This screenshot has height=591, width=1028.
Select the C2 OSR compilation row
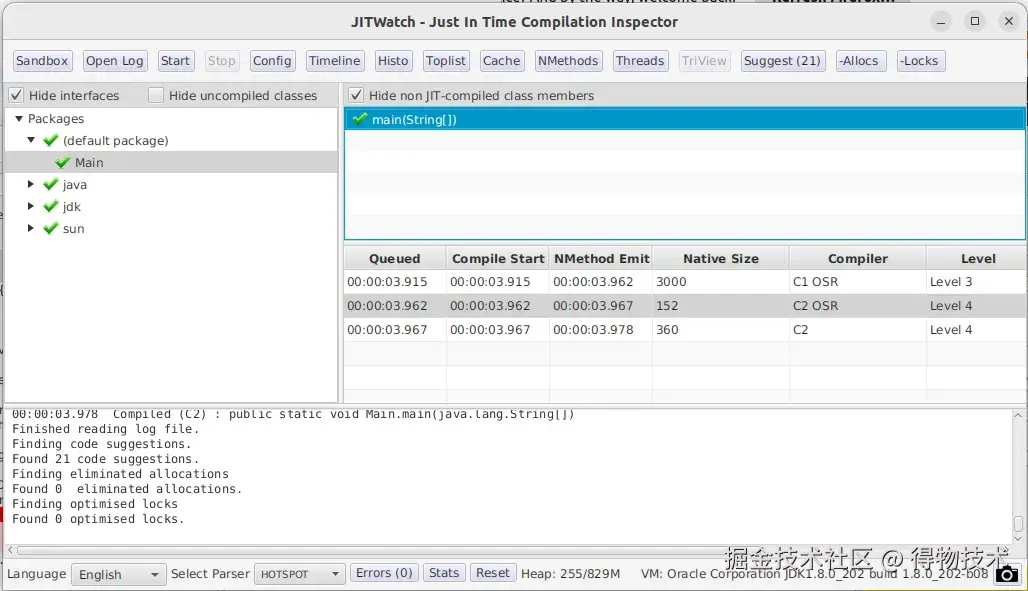pyautogui.click(x=684, y=306)
